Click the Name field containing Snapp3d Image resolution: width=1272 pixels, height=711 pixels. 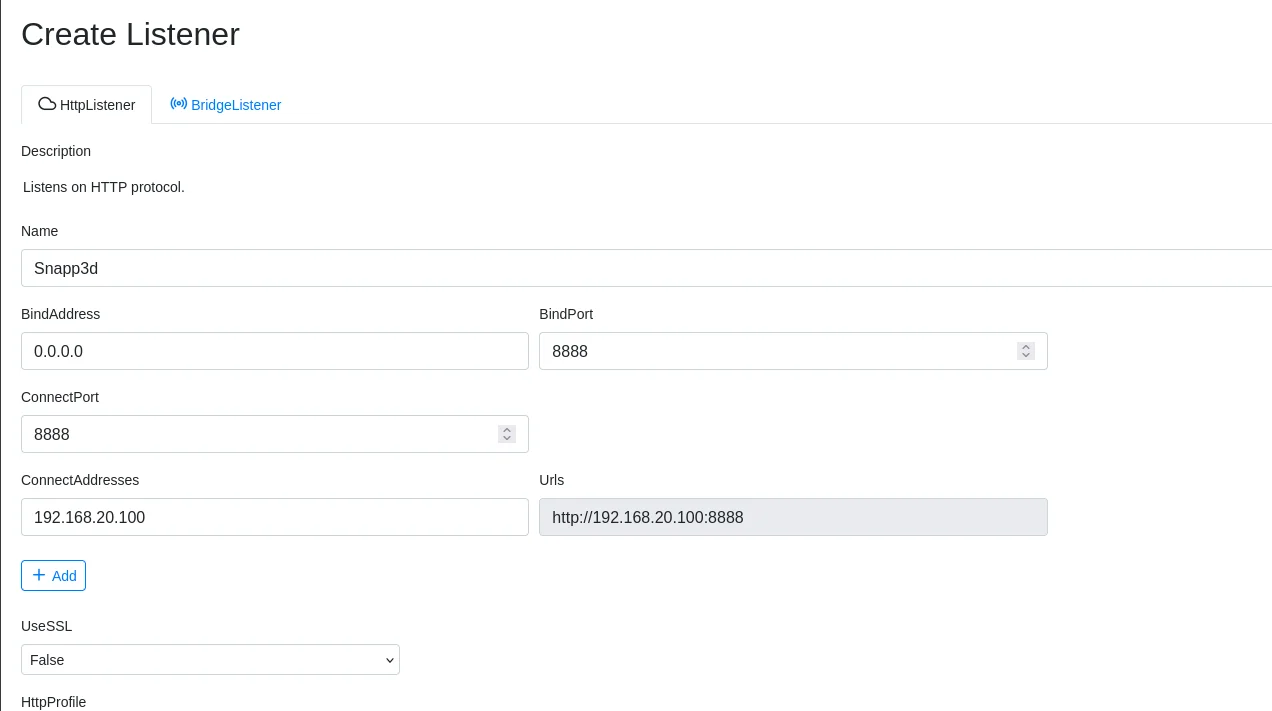click(x=640, y=268)
